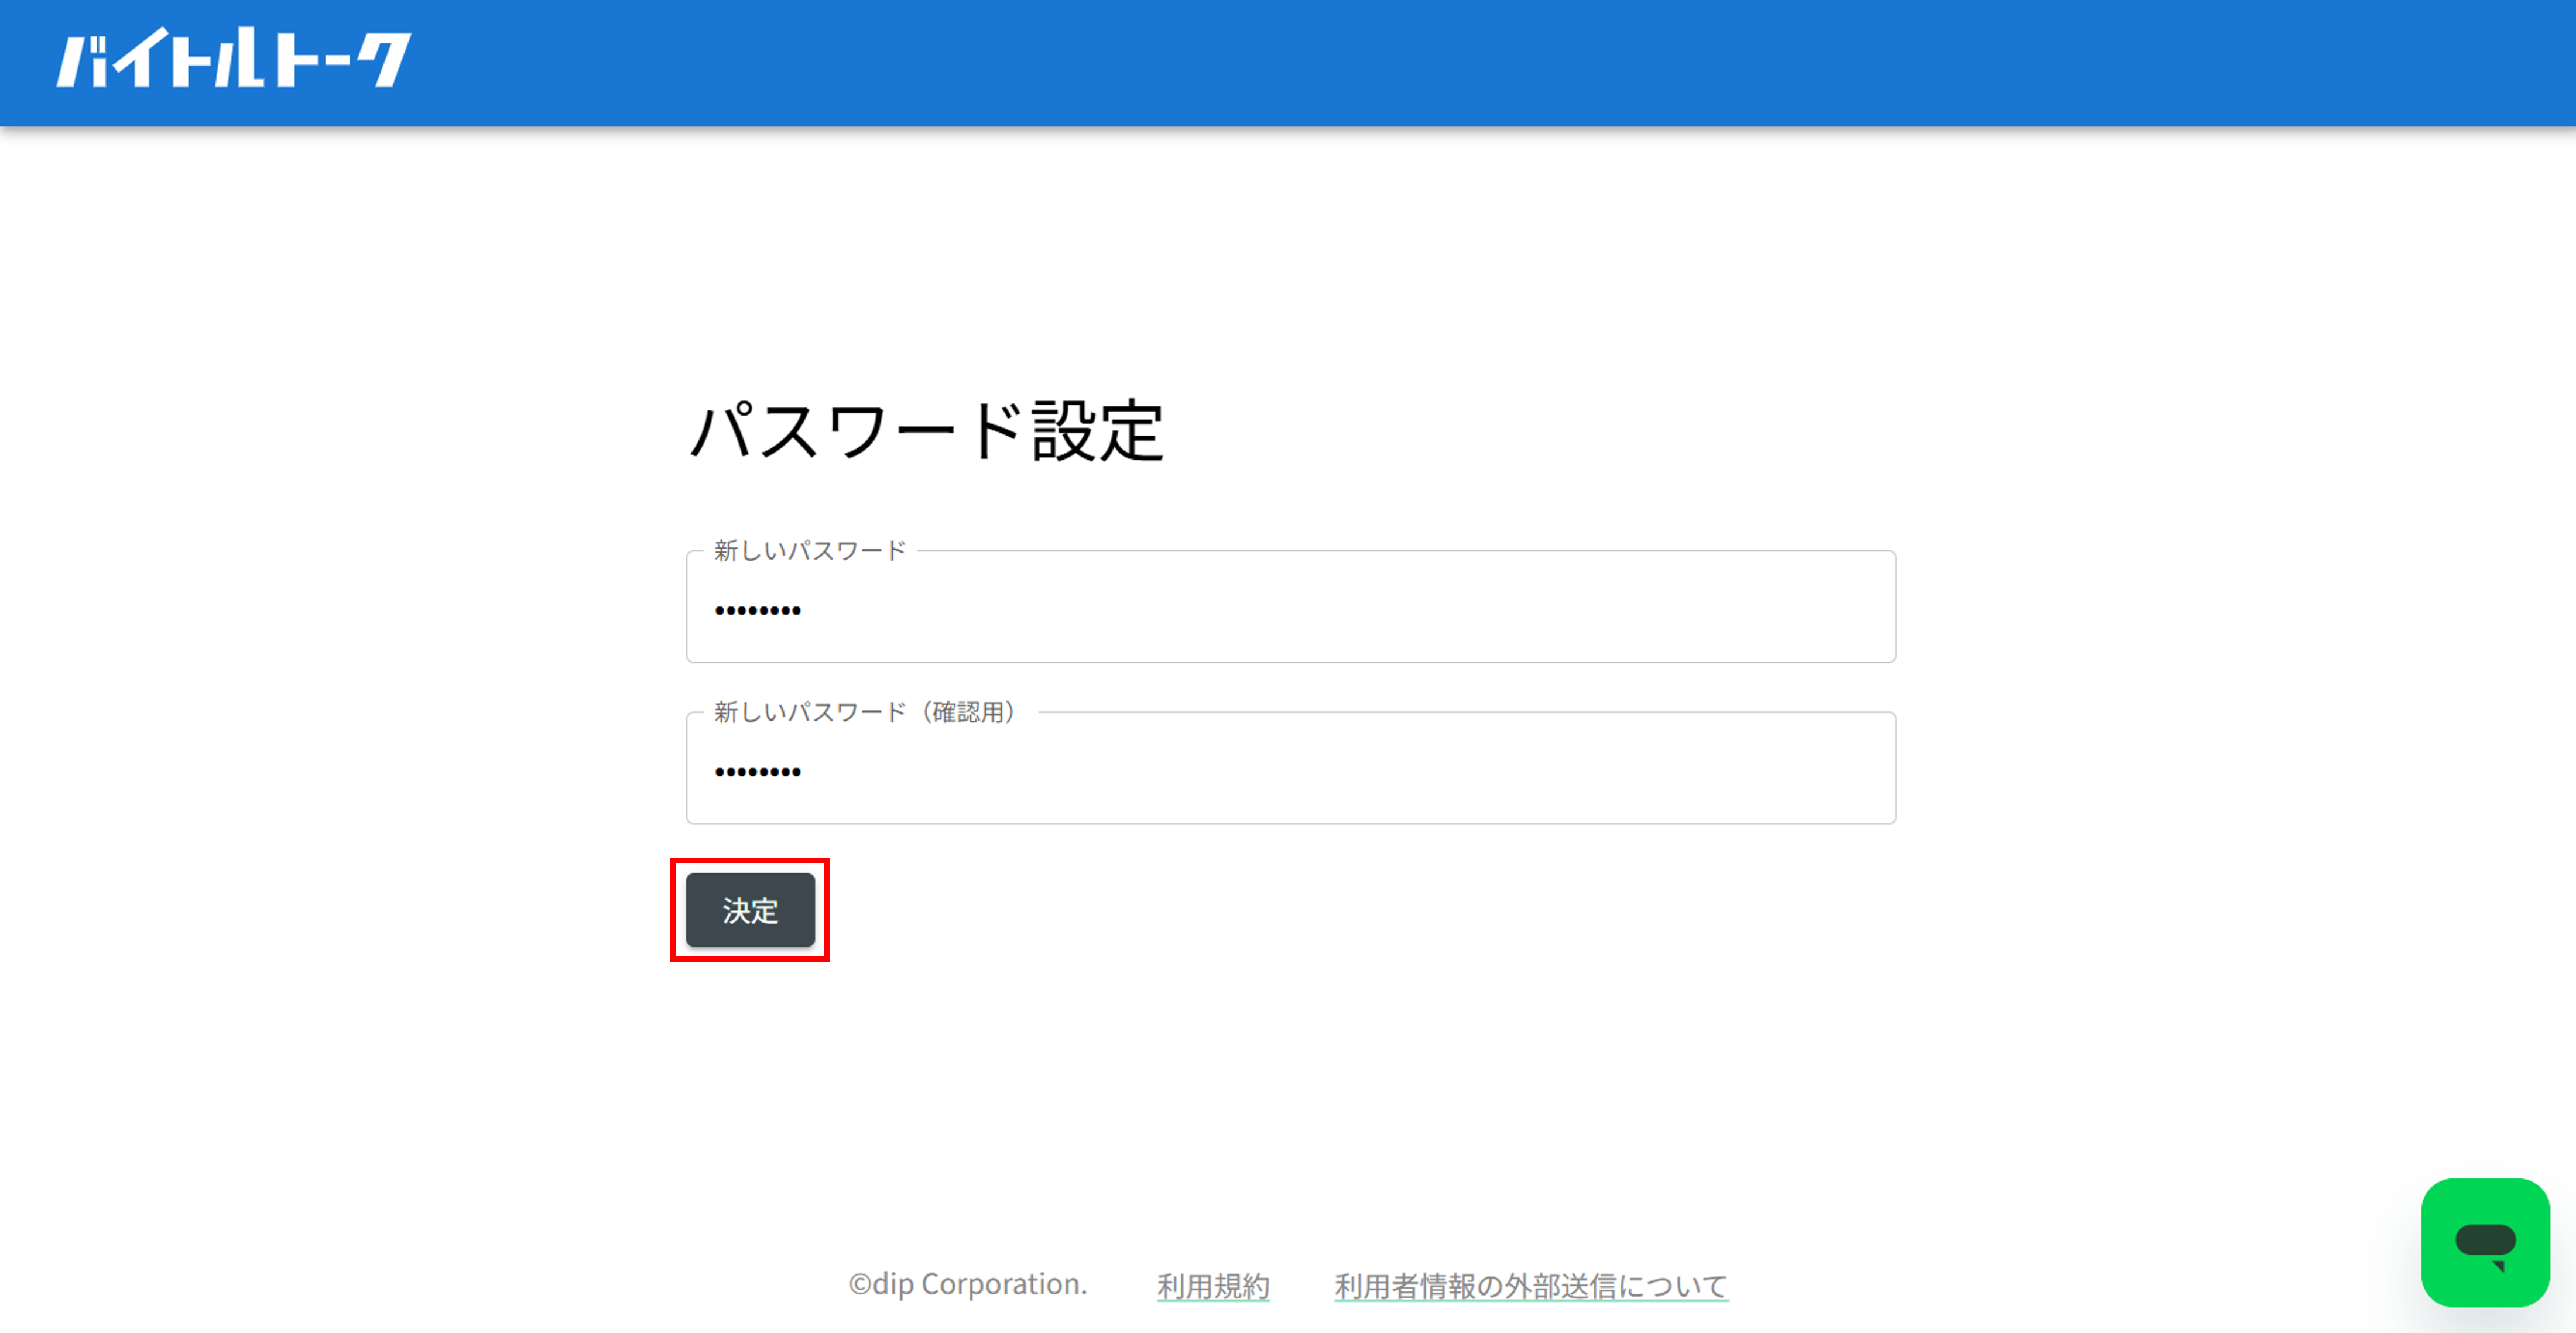Focus the 新しいパスワード input field
This screenshot has width=2576, height=1333.
click(1290, 607)
